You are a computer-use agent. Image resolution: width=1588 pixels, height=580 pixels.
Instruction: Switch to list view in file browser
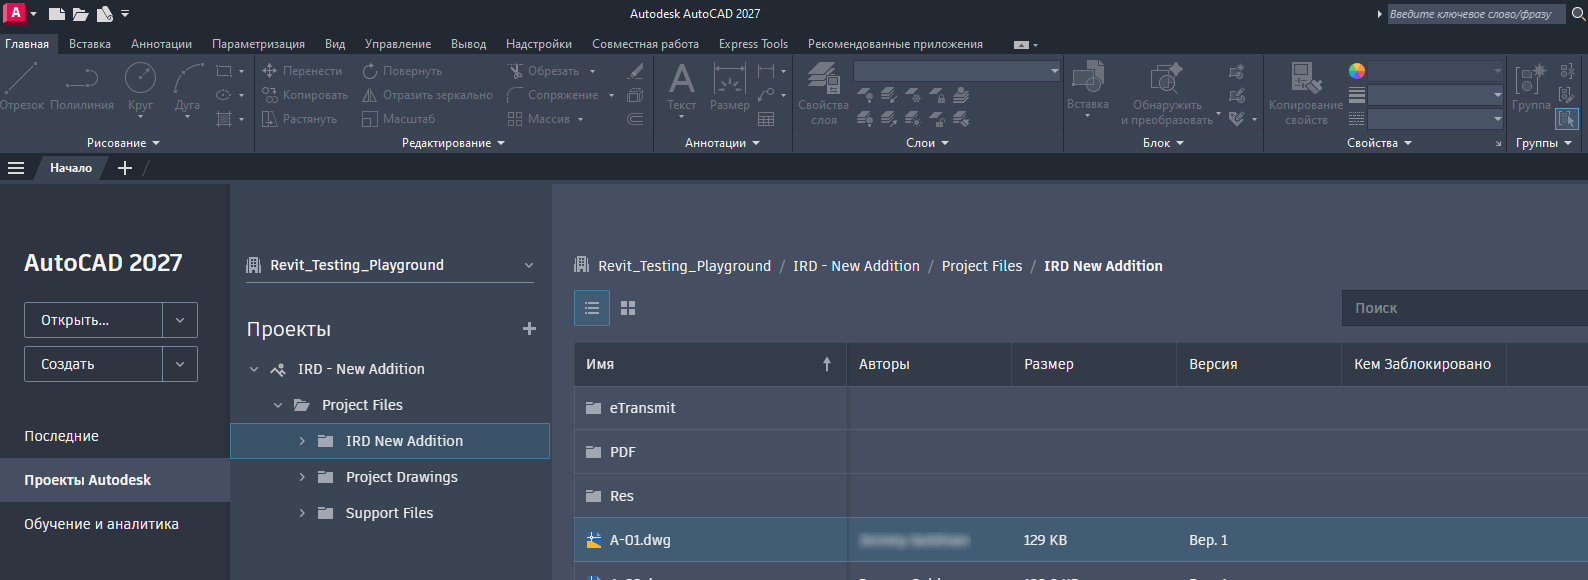[592, 308]
